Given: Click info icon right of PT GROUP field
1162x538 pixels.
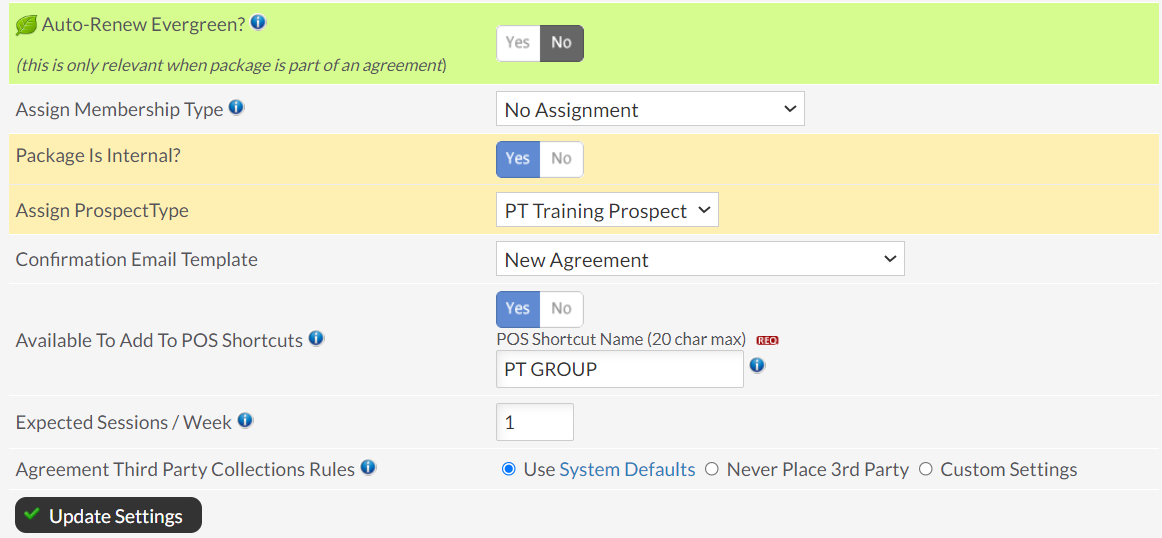Looking at the screenshot, I should (x=757, y=365).
